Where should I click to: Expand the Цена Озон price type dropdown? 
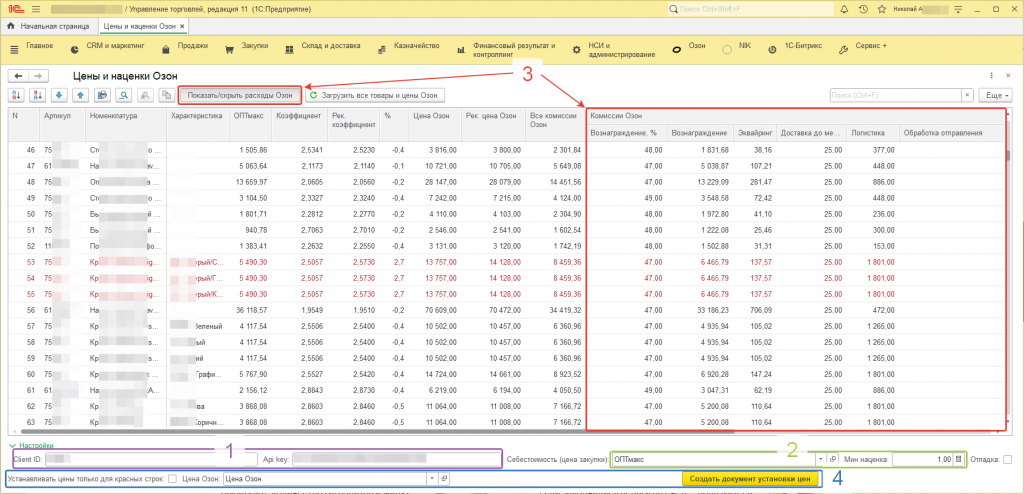432,479
